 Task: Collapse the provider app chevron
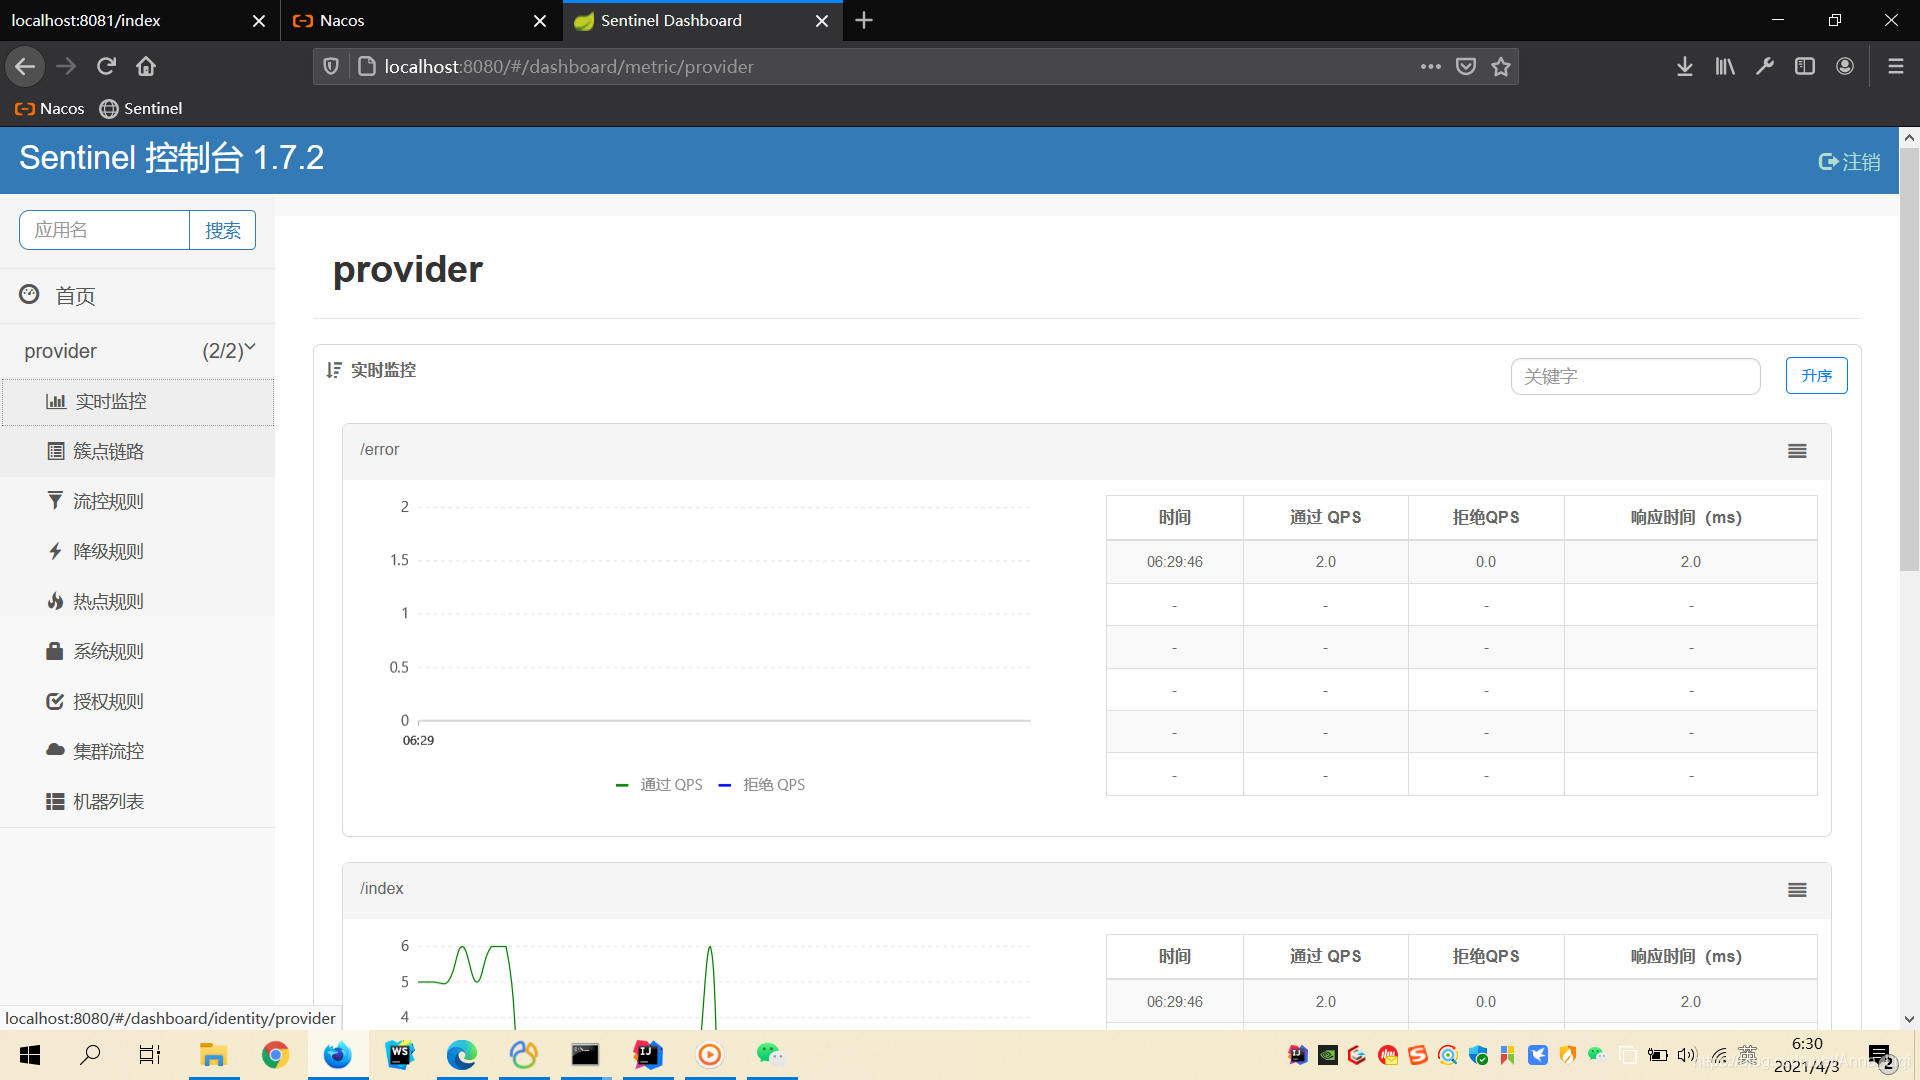250,348
